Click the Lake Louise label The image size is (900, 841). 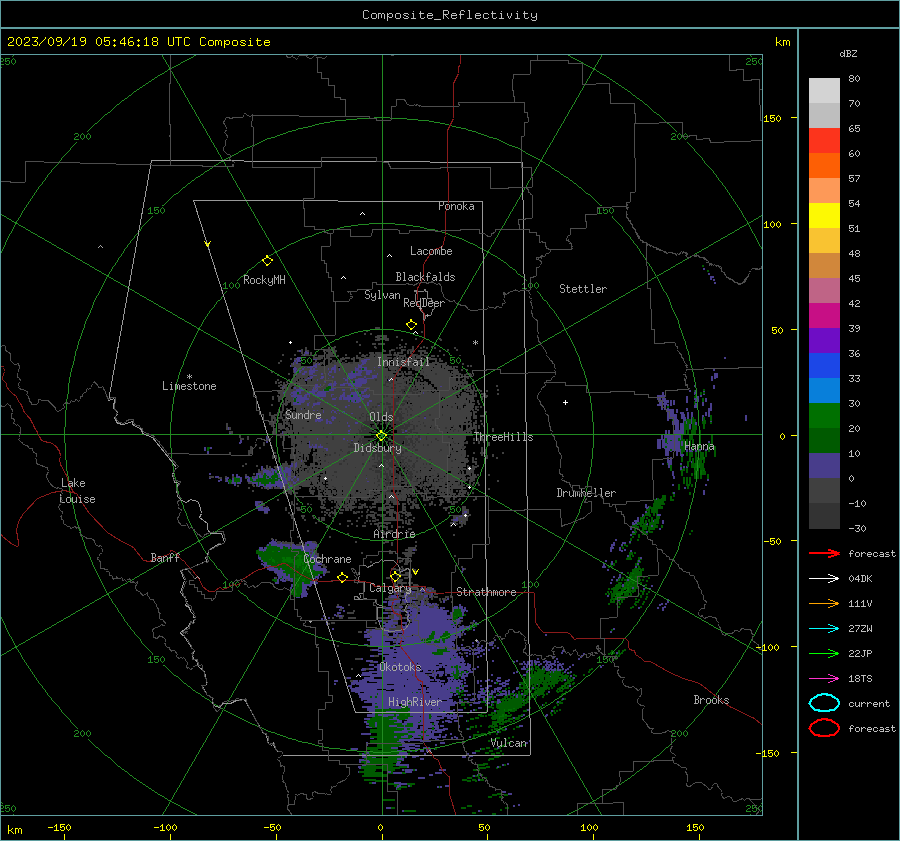pos(77,491)
